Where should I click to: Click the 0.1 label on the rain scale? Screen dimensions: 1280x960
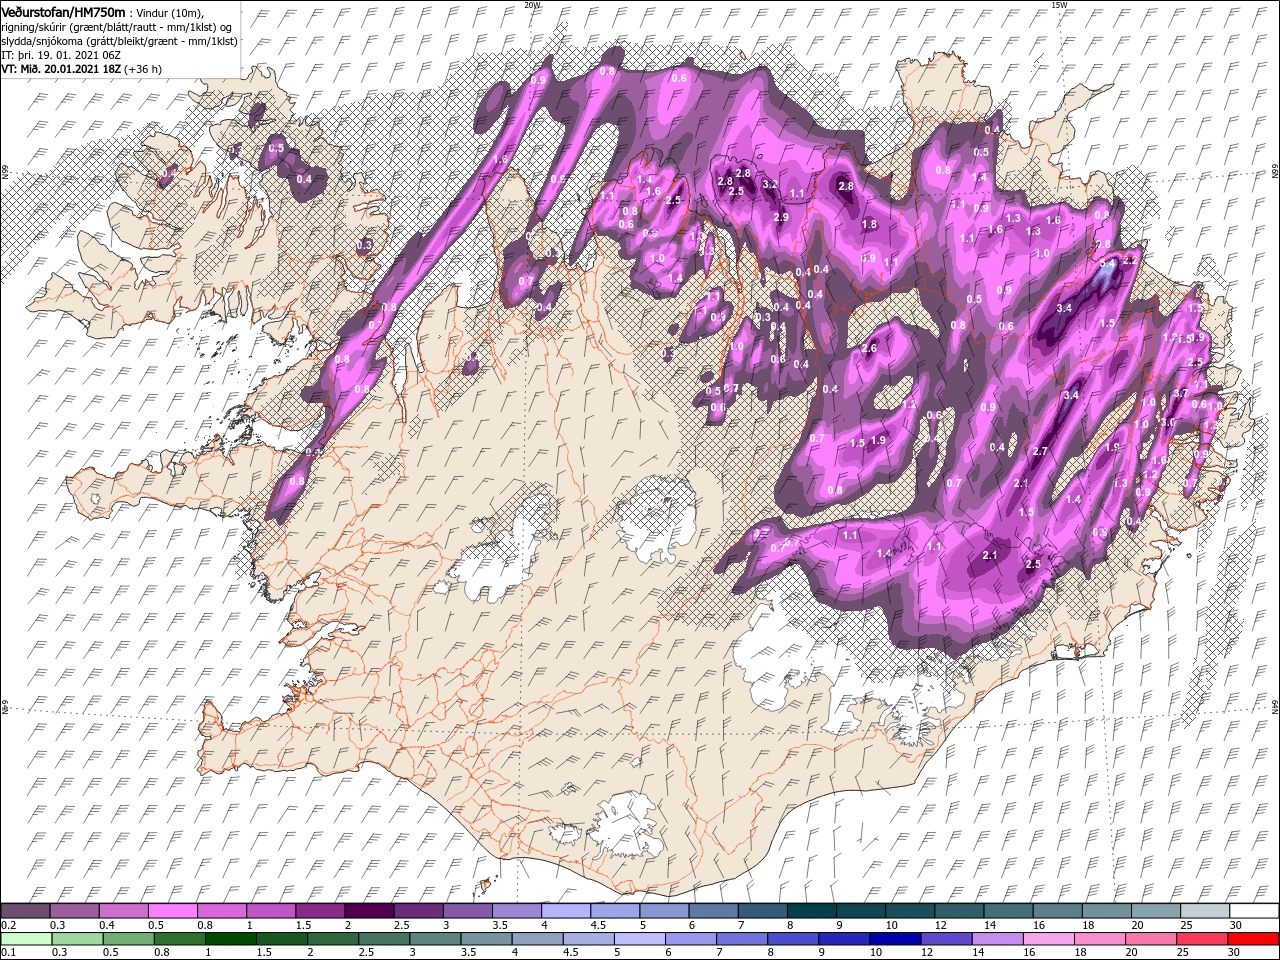pos(8,953)
